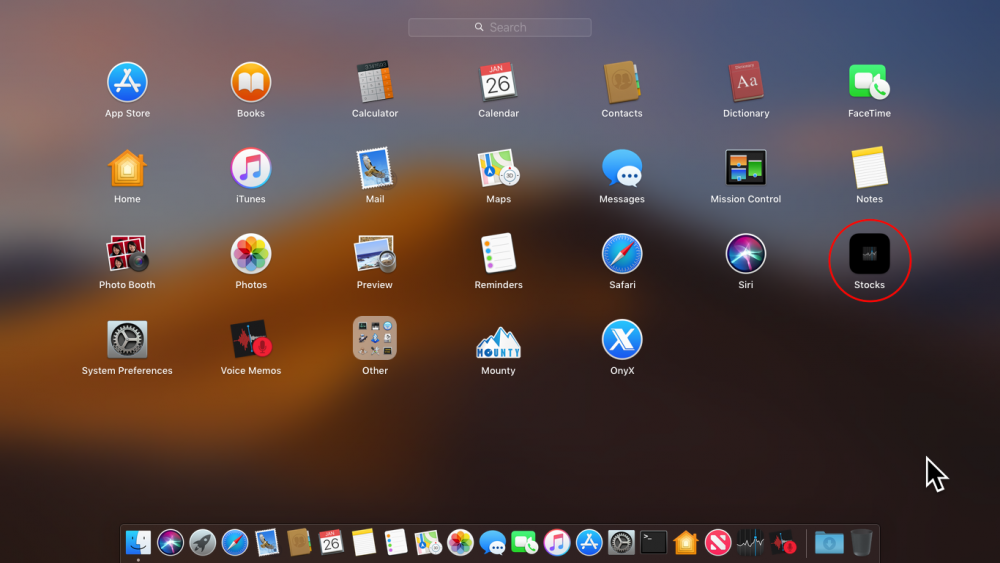Open Siri from the Launchpad grid
Viewport: 1000px width, 563px height.
tap(746, 254)
